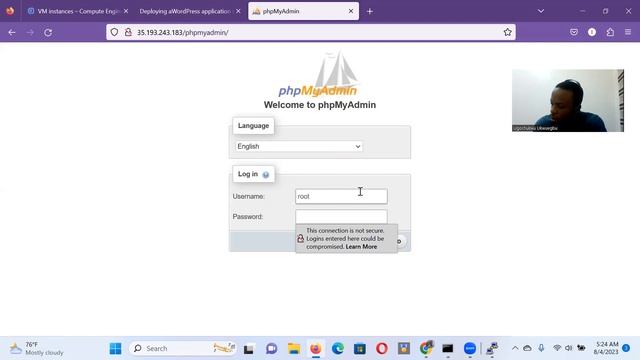Image resolution: width=640 pixels, height=360 pixels.
Task: Open the terminal window from the taskbar
Action: click(448, 349)
